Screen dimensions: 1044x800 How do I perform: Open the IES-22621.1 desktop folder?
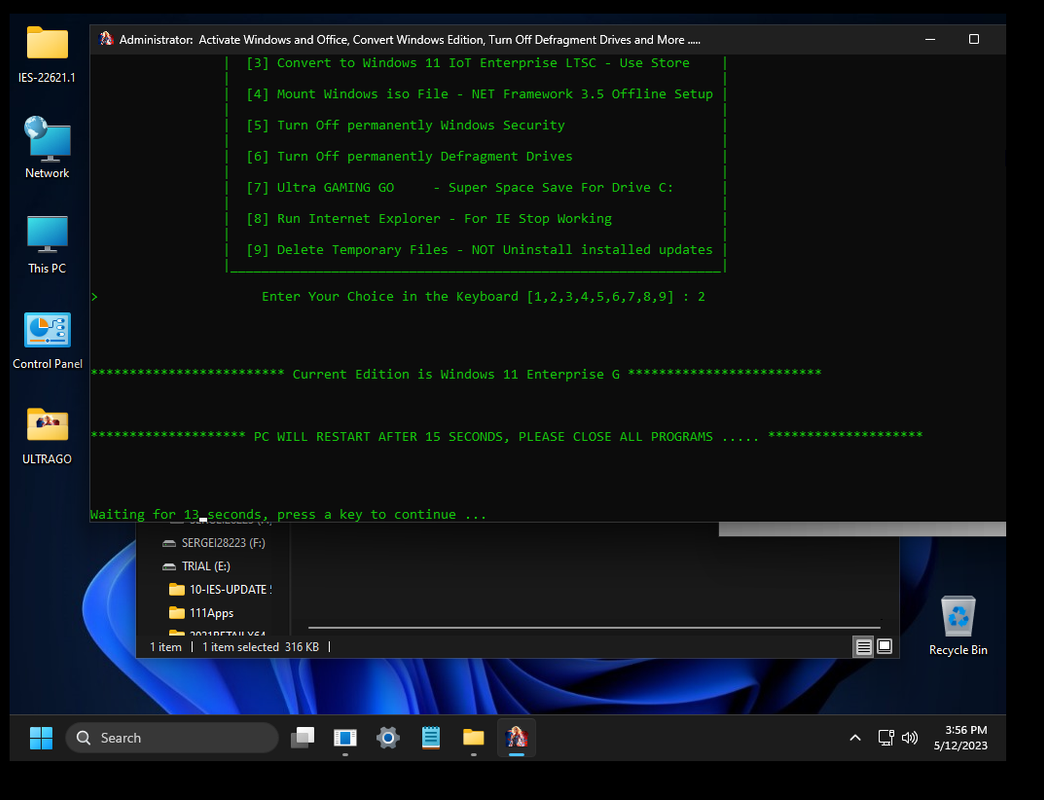47,55
